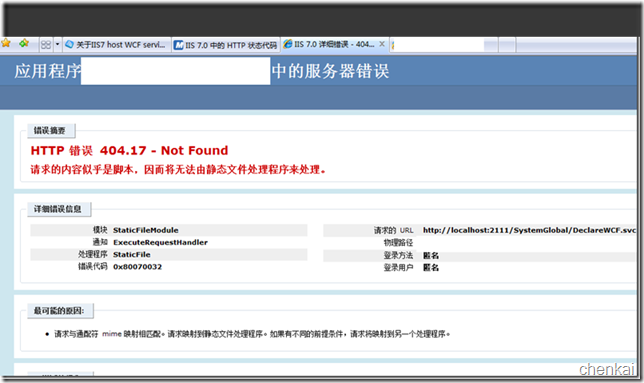This screenshot has height=383, width=644.
Task: Expand the tab list dropdown arrow
Action: pos(58,44)
